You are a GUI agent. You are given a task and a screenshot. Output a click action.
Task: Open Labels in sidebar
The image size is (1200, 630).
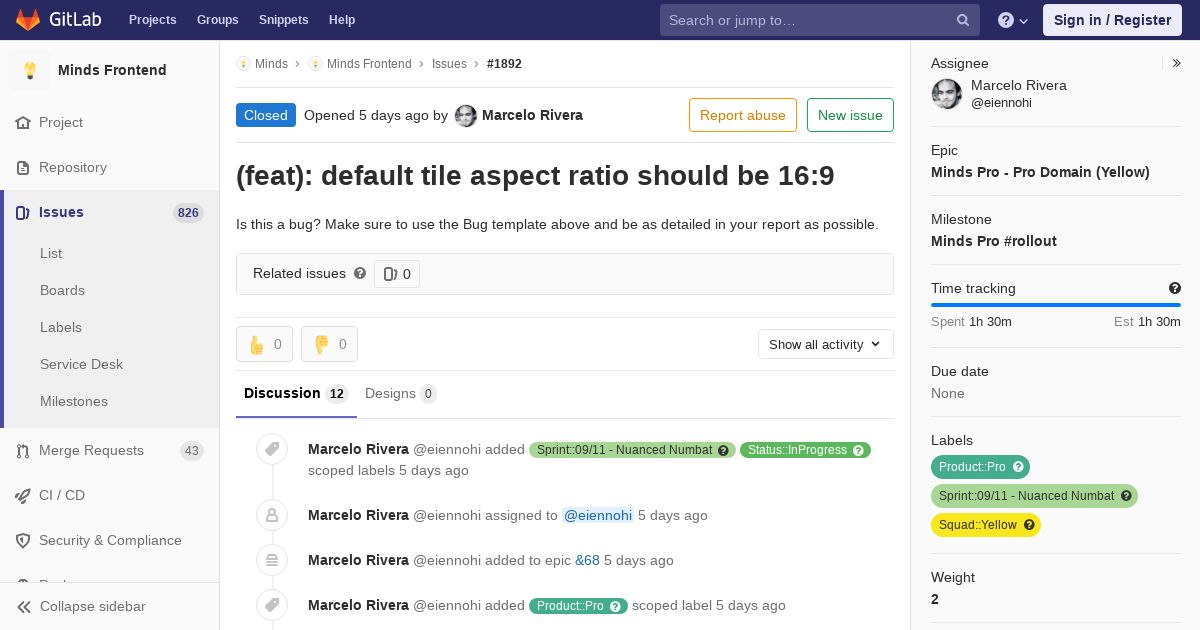tap(61, 327)
